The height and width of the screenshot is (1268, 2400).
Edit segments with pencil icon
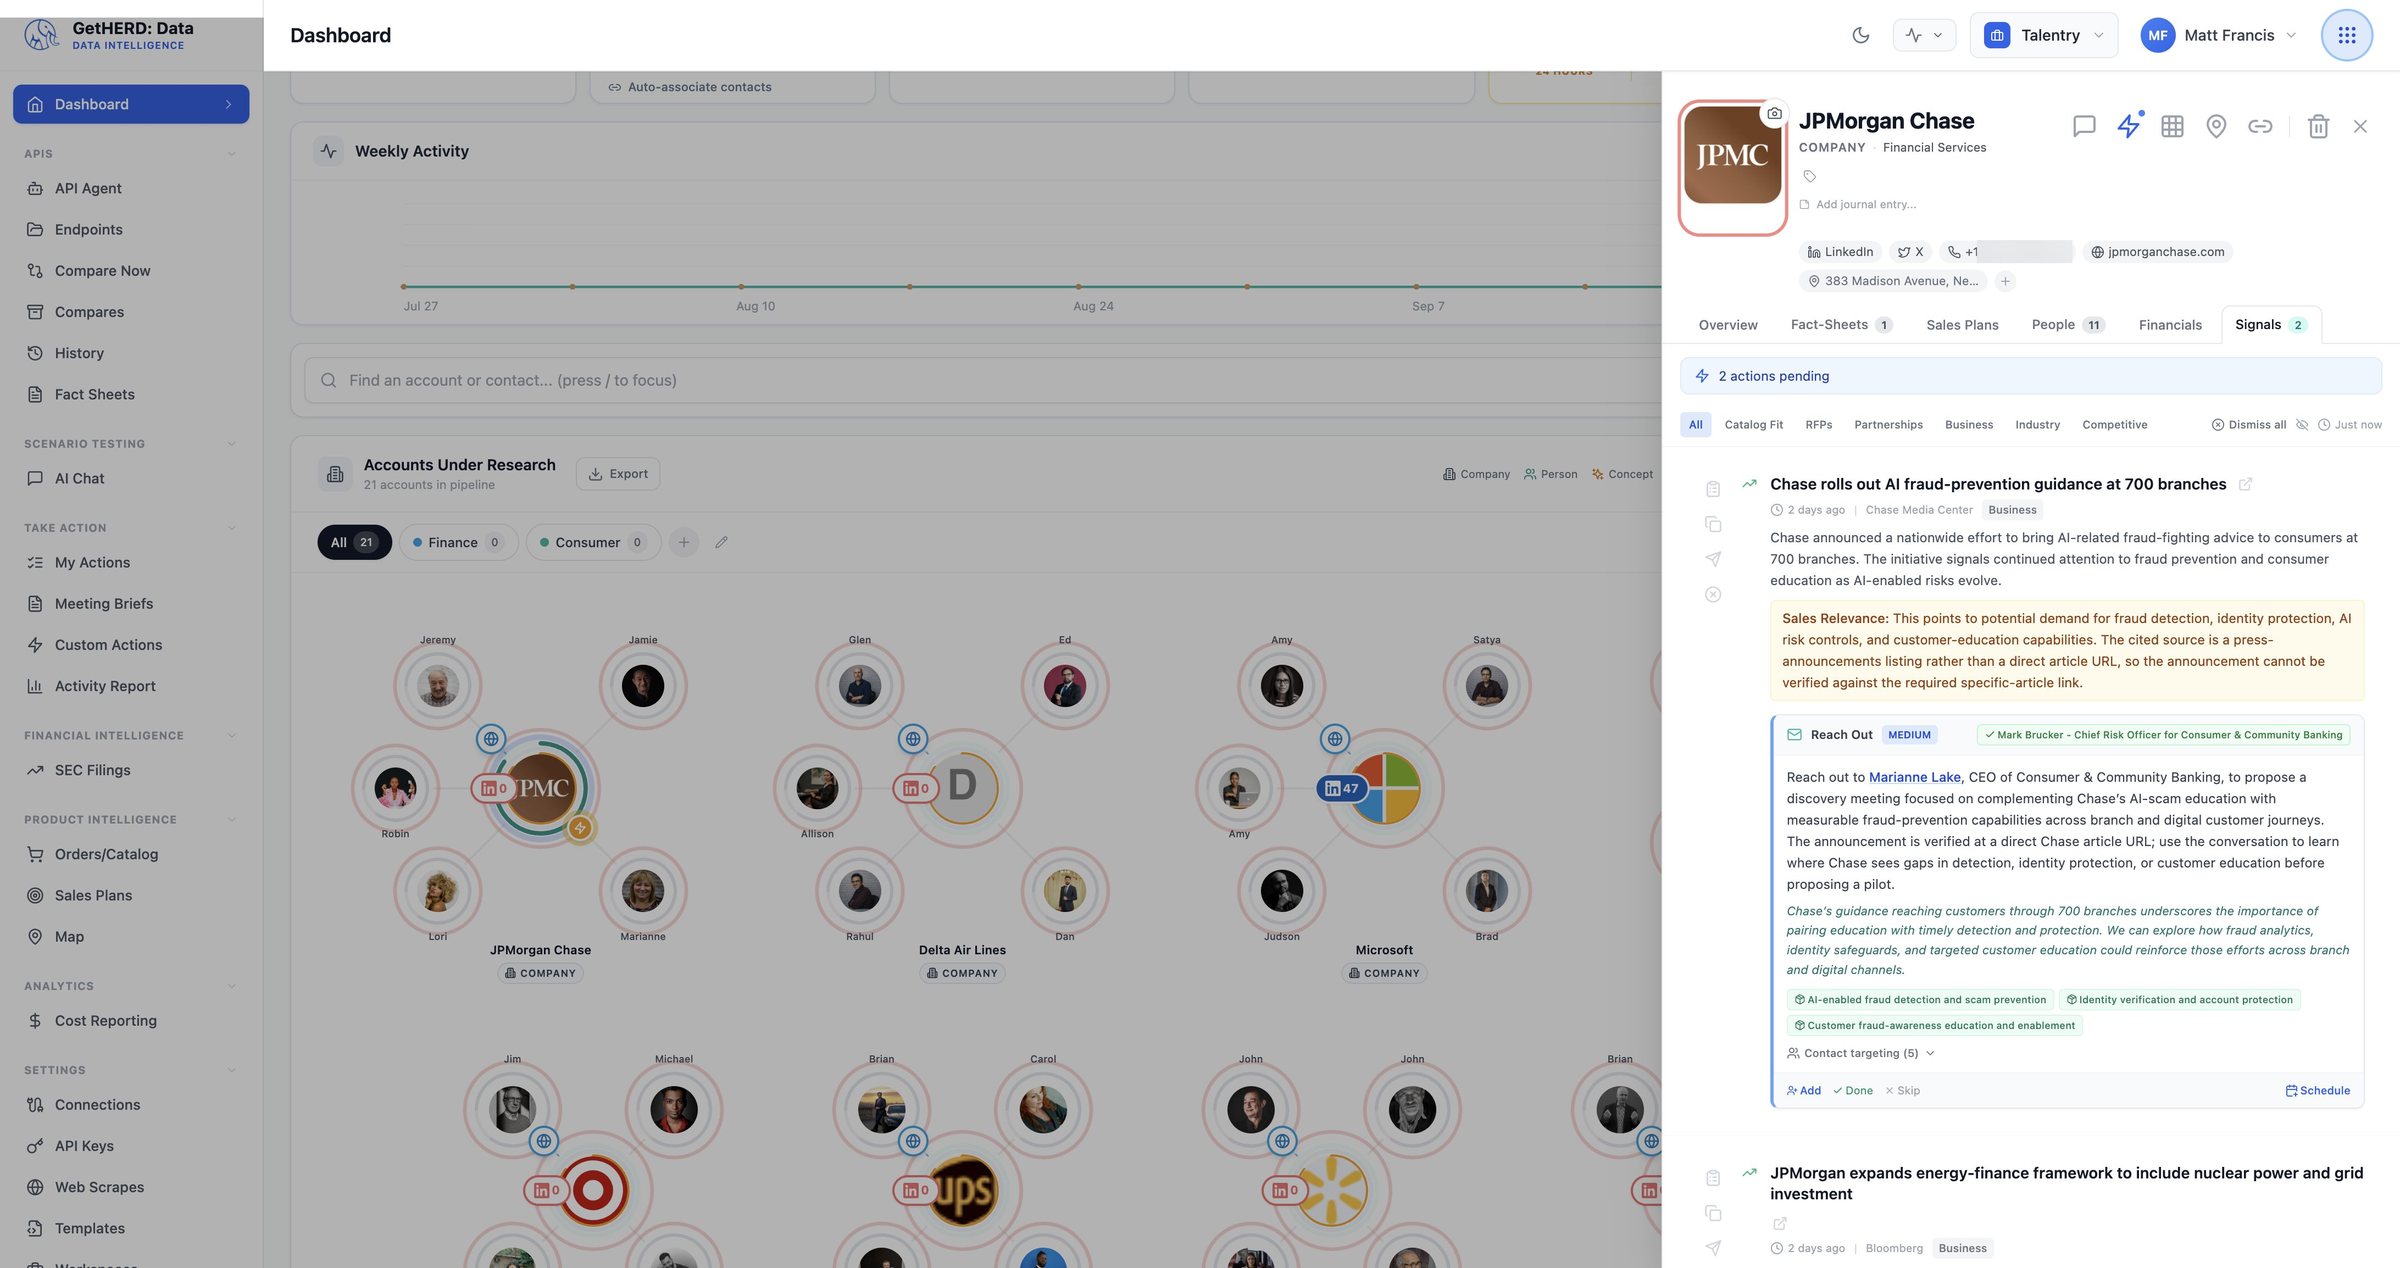pyautogui.click(x=721, y=542)
